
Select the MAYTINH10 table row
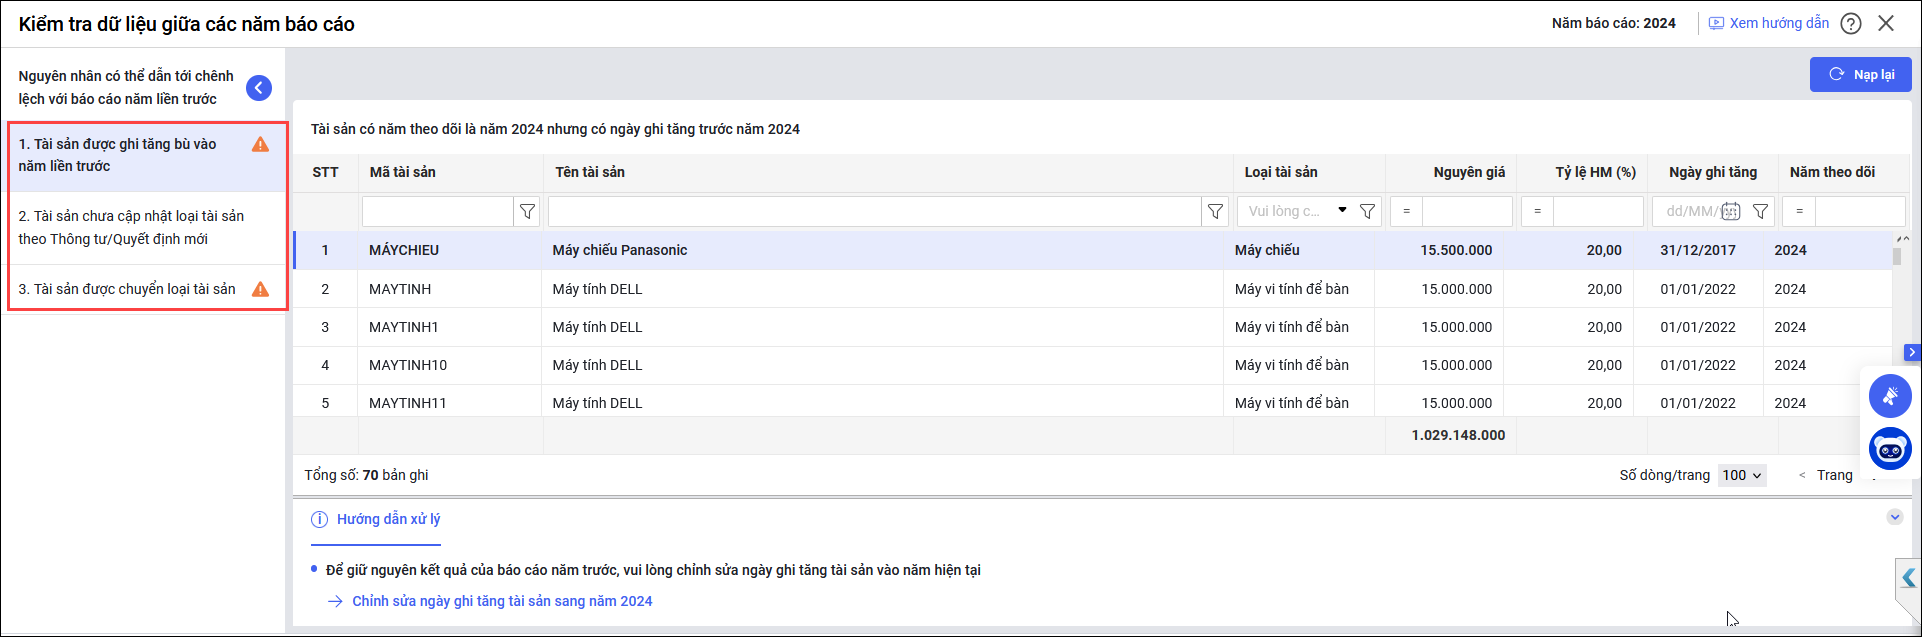click(x=407, y=365)
